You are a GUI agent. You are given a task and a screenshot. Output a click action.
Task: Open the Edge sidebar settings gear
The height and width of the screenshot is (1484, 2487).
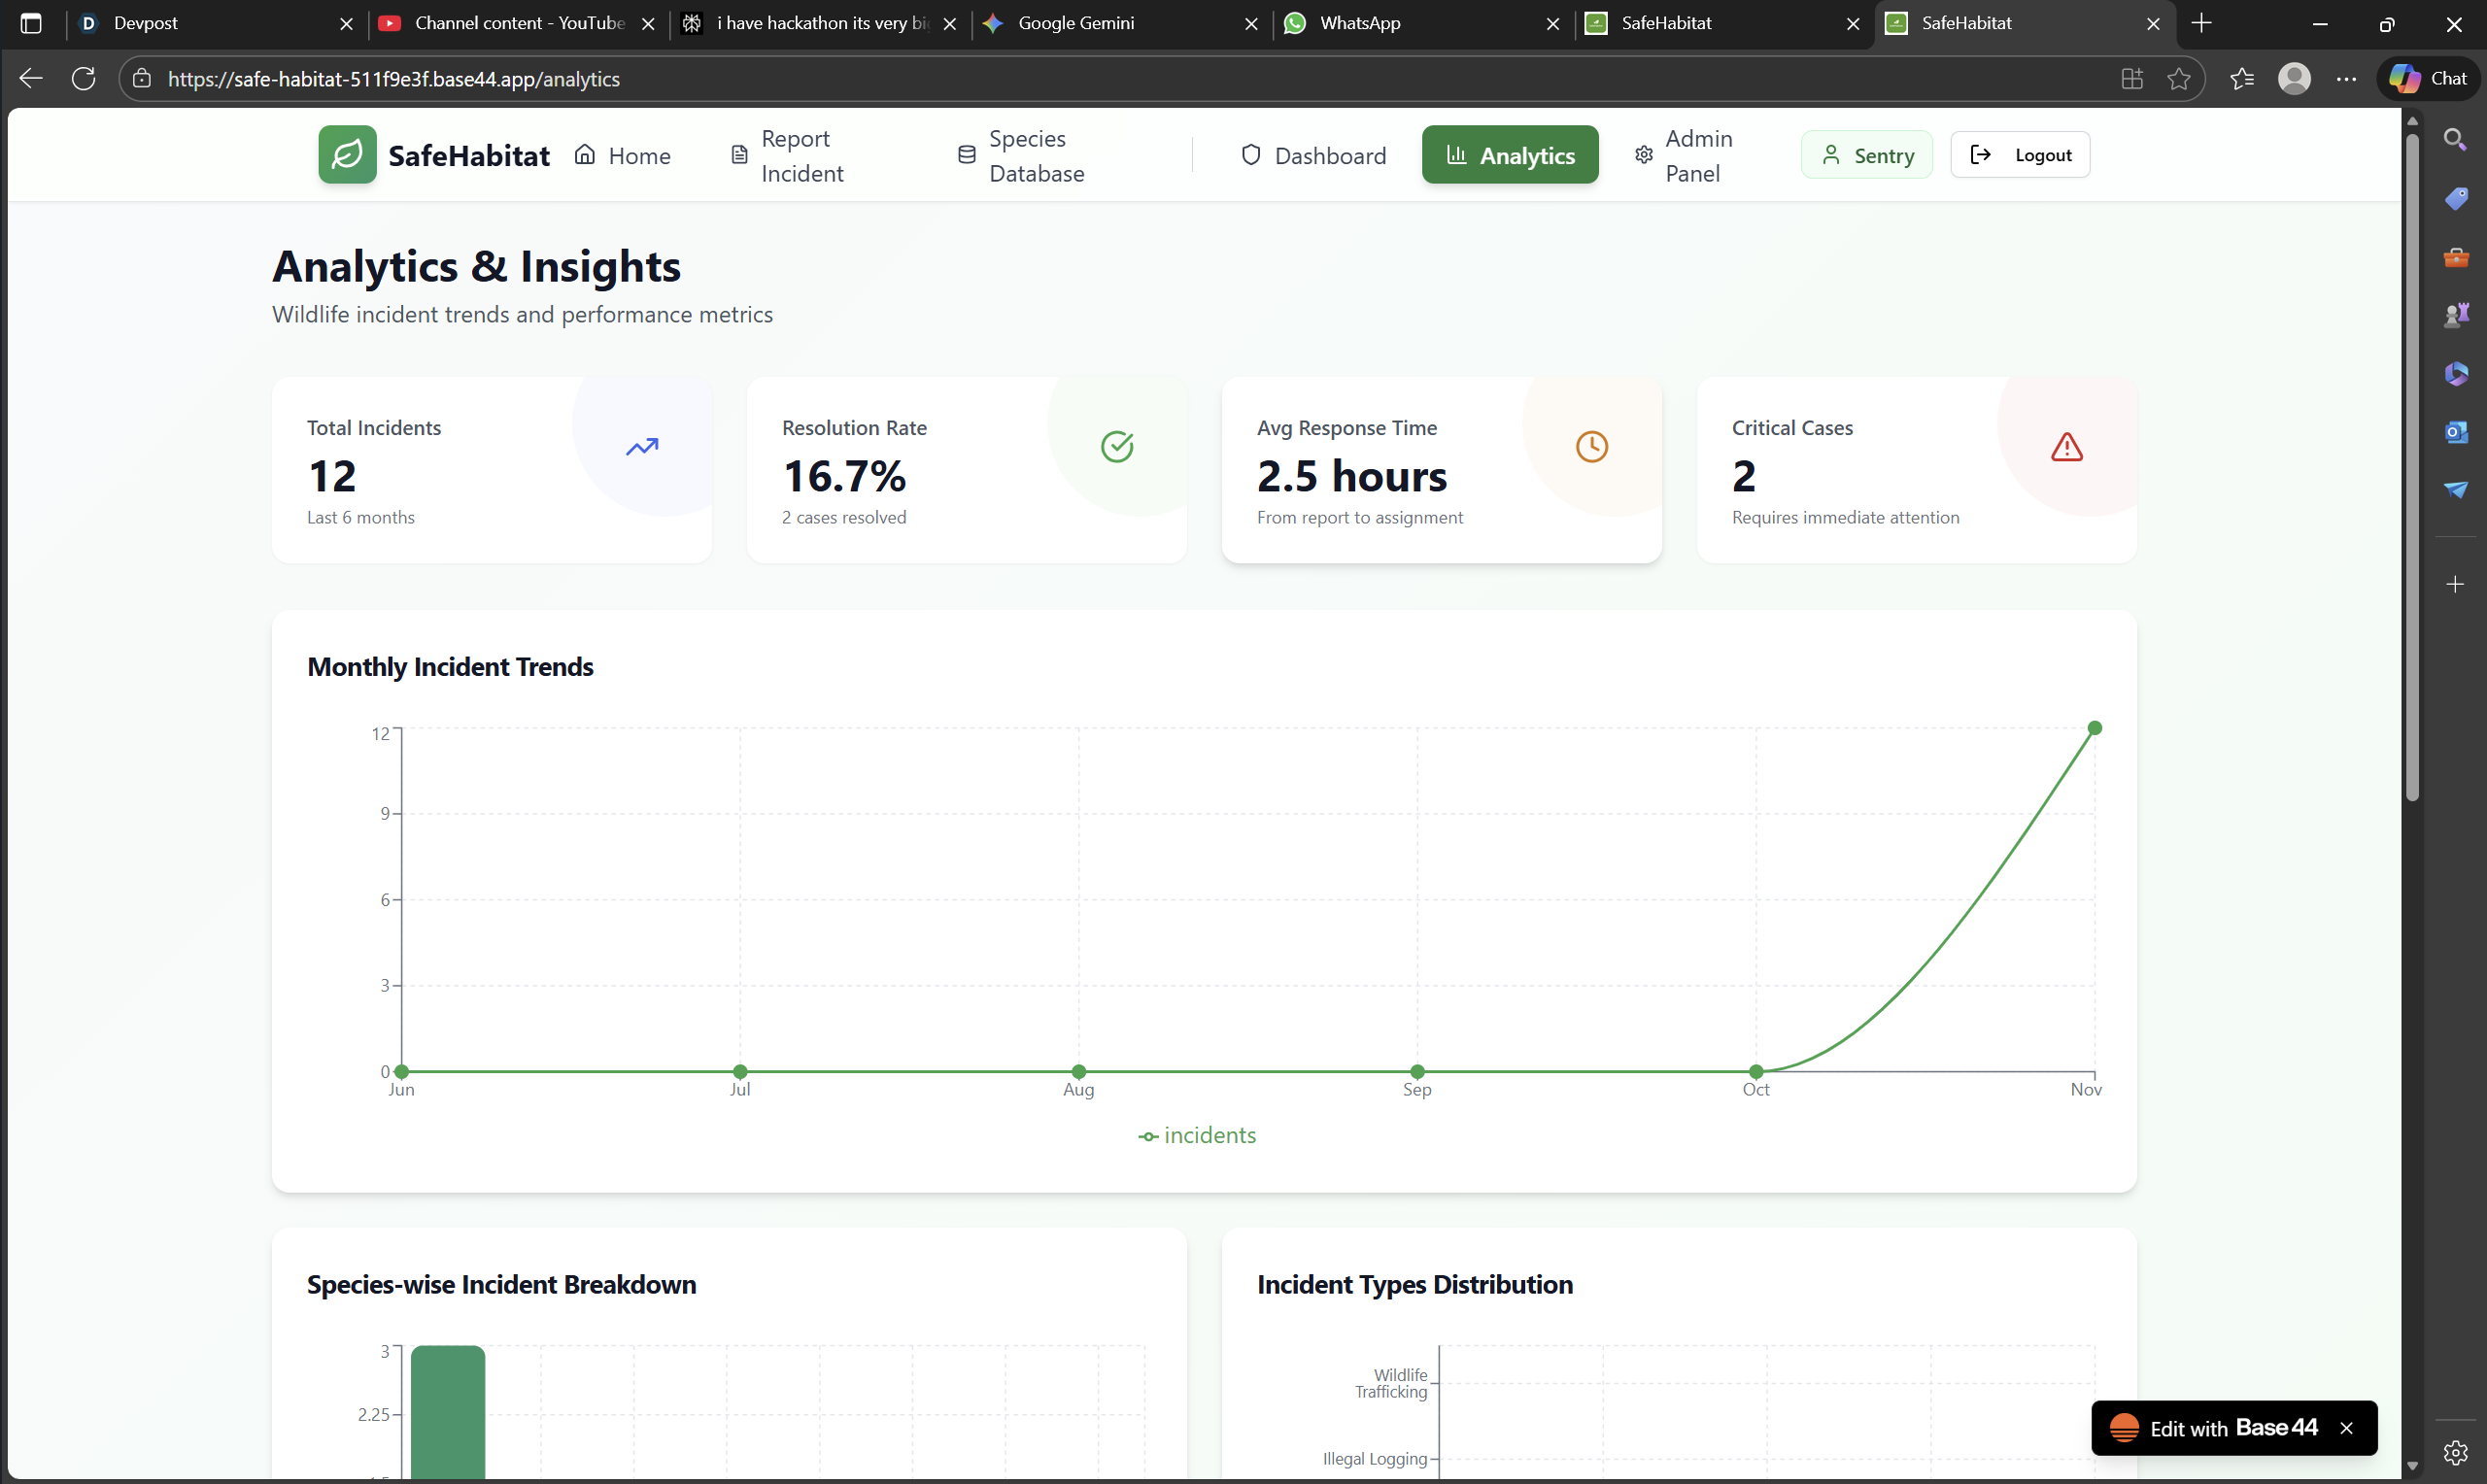pos(2455,1452)
